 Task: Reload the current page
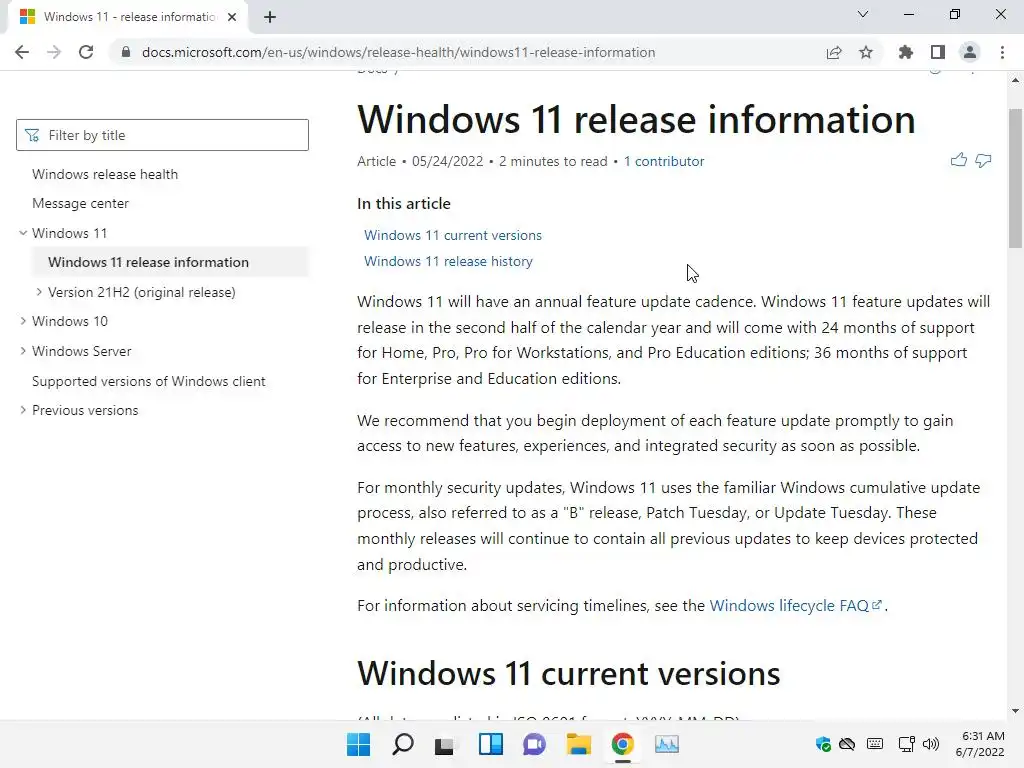[x=86, y=52]
